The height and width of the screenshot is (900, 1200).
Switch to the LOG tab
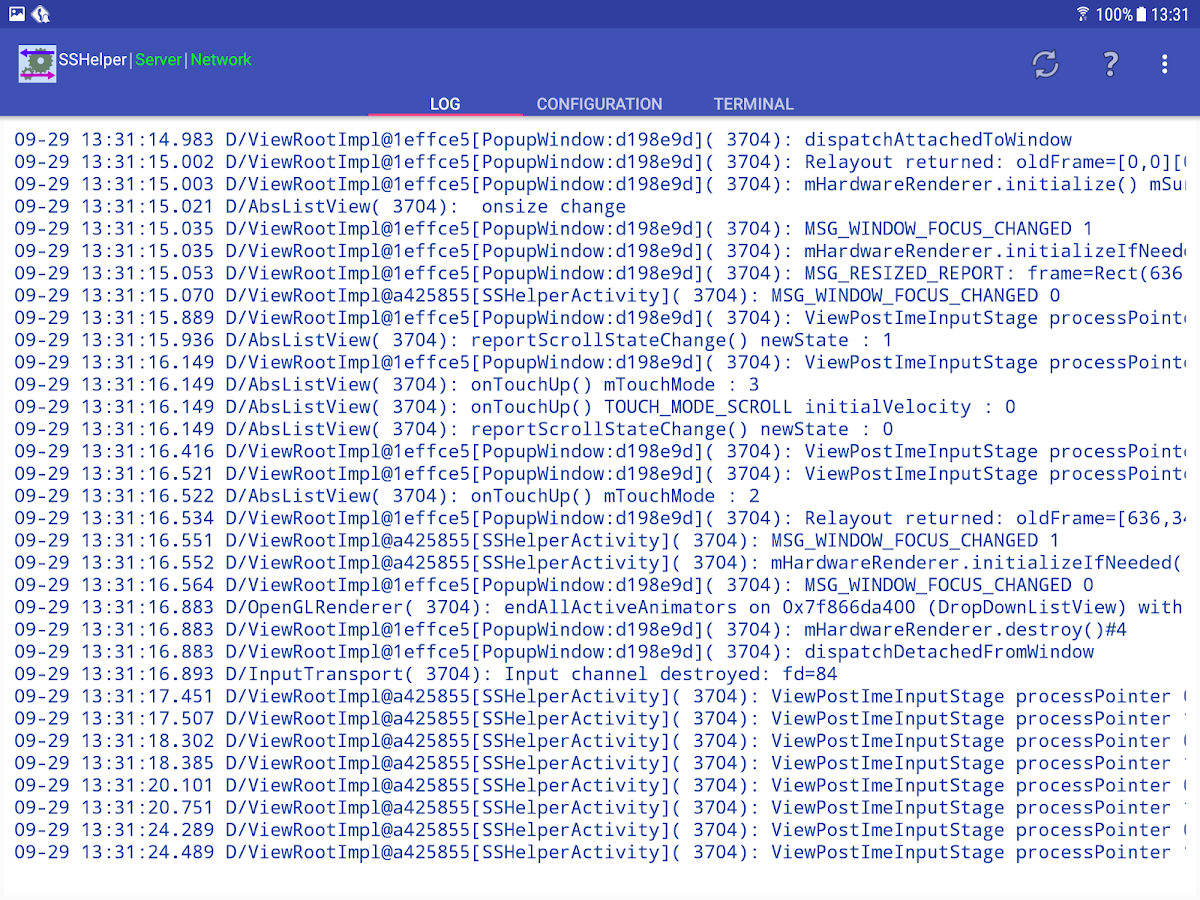coord(445,104)
